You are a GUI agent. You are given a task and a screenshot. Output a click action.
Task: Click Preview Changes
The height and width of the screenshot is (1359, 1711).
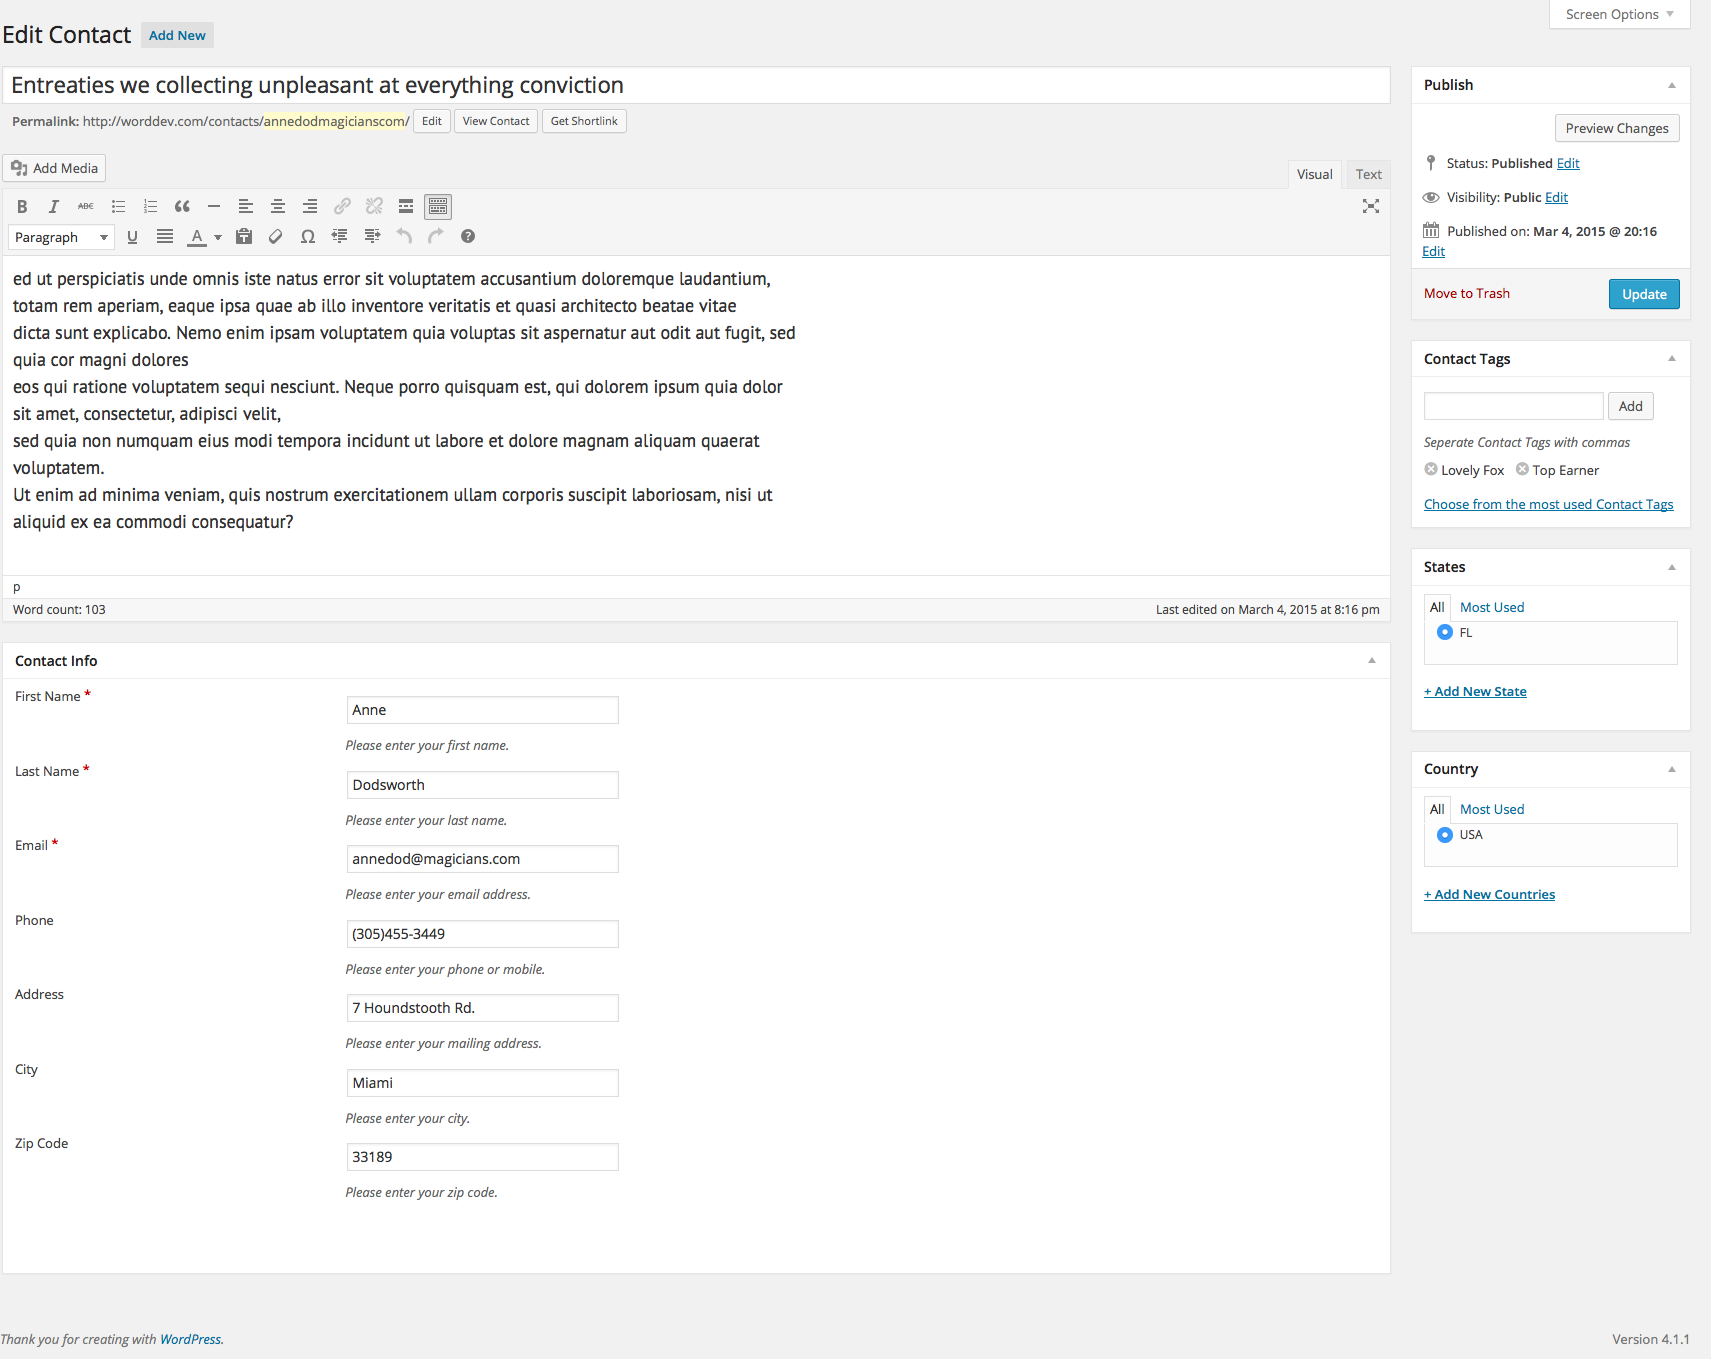click(1617, 128)
